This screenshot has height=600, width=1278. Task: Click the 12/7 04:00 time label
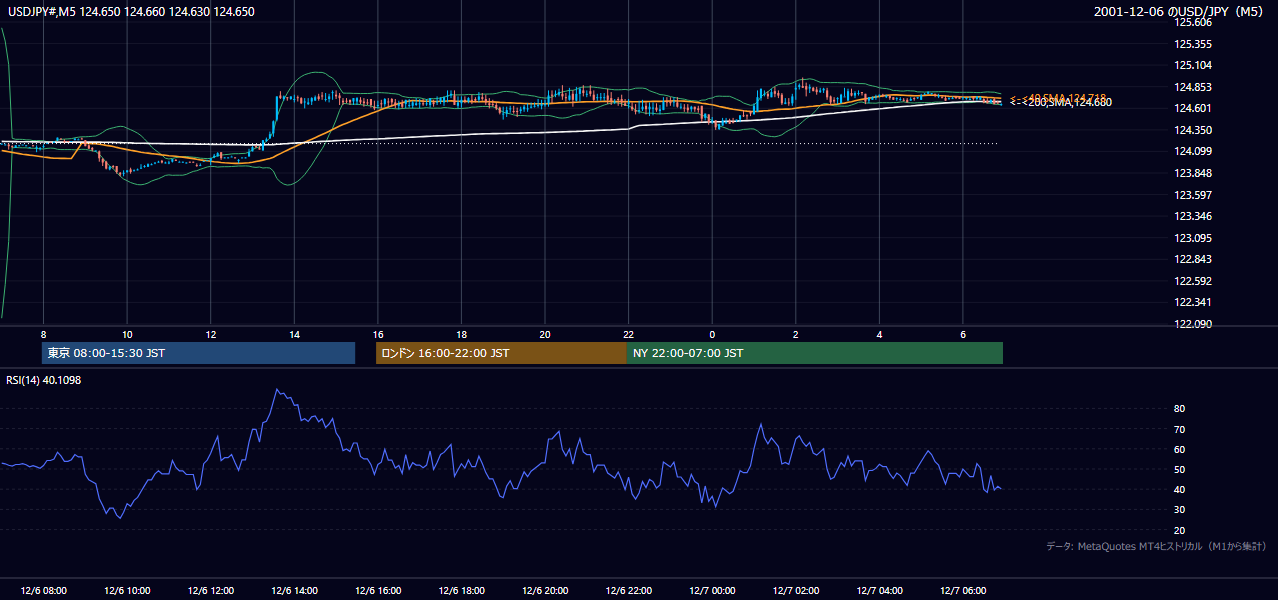pos(879,590)
